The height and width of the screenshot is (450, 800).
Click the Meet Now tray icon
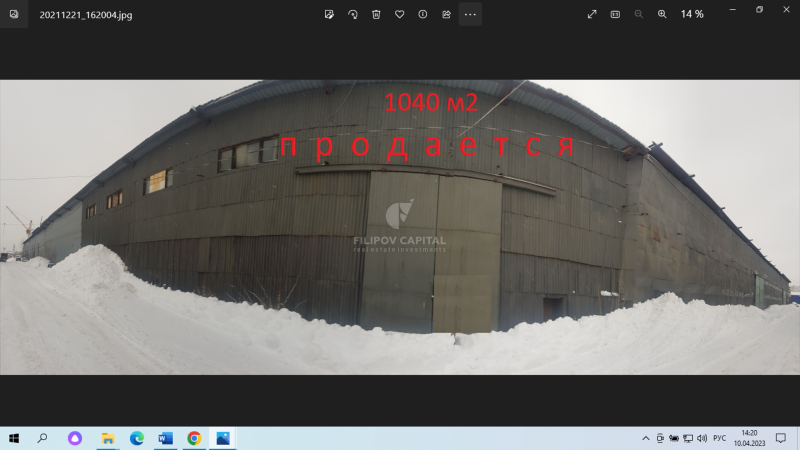click(660, 438)
